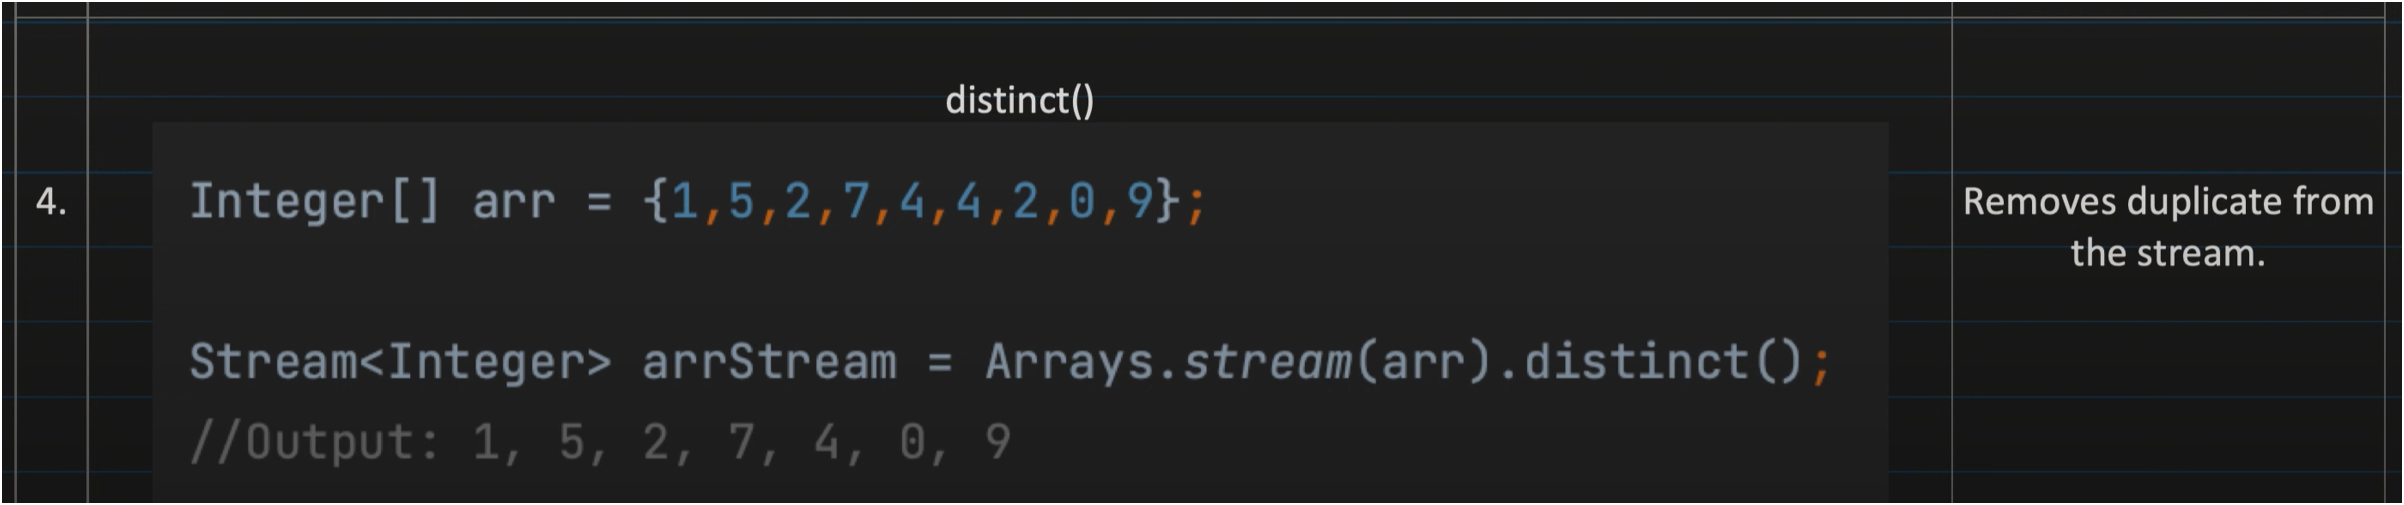Click the italic stream method call
This screenshot has height=505, width=2404.
(1267, 362)
